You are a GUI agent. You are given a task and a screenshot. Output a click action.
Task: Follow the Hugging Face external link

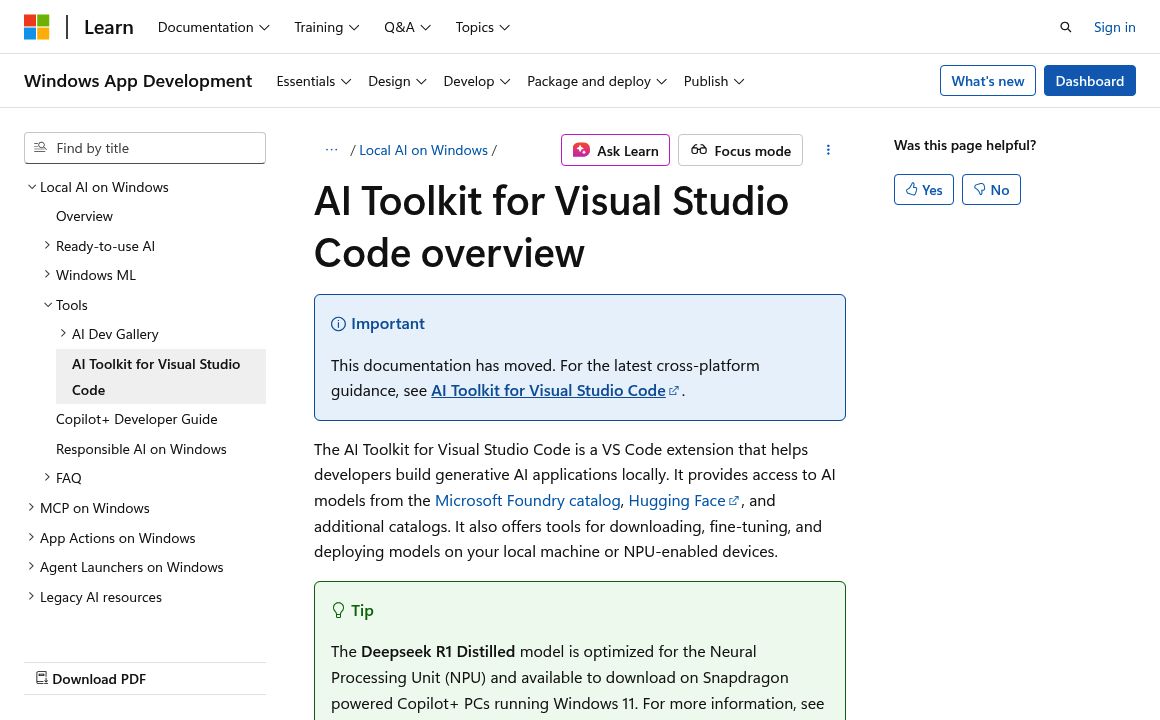677,499
